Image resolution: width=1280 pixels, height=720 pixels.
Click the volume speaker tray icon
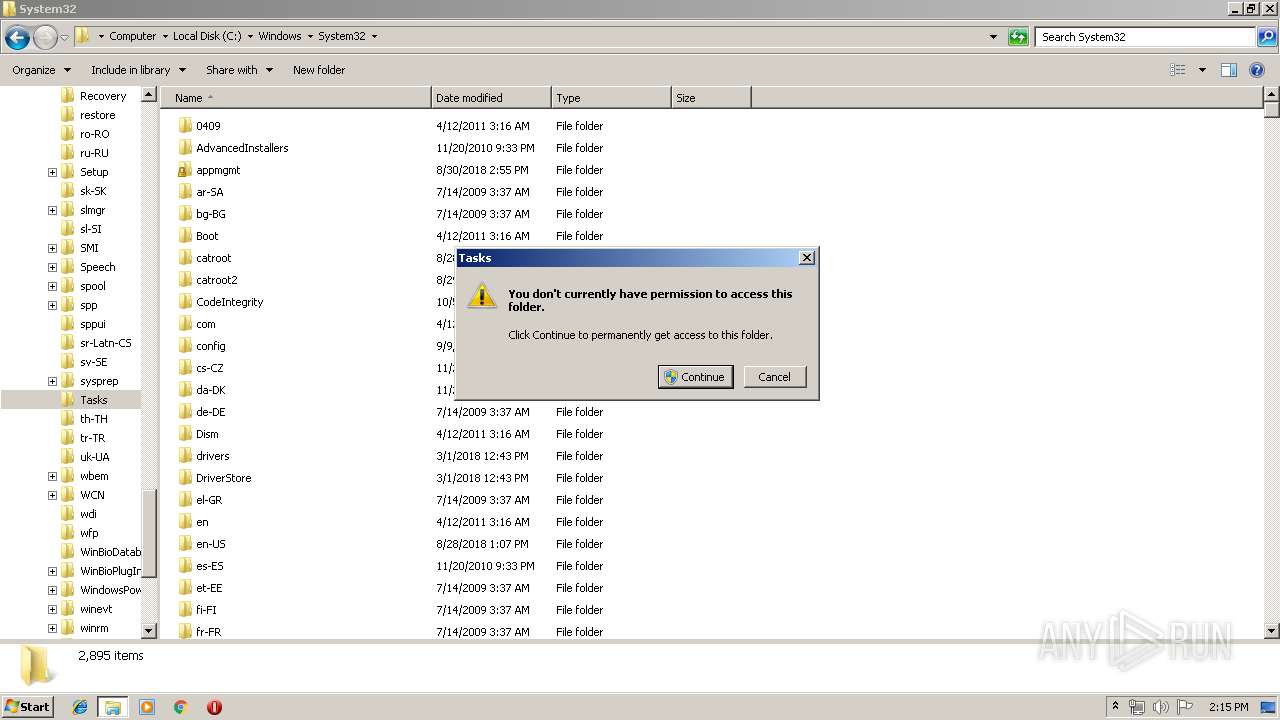click(x=1160, y=707)
